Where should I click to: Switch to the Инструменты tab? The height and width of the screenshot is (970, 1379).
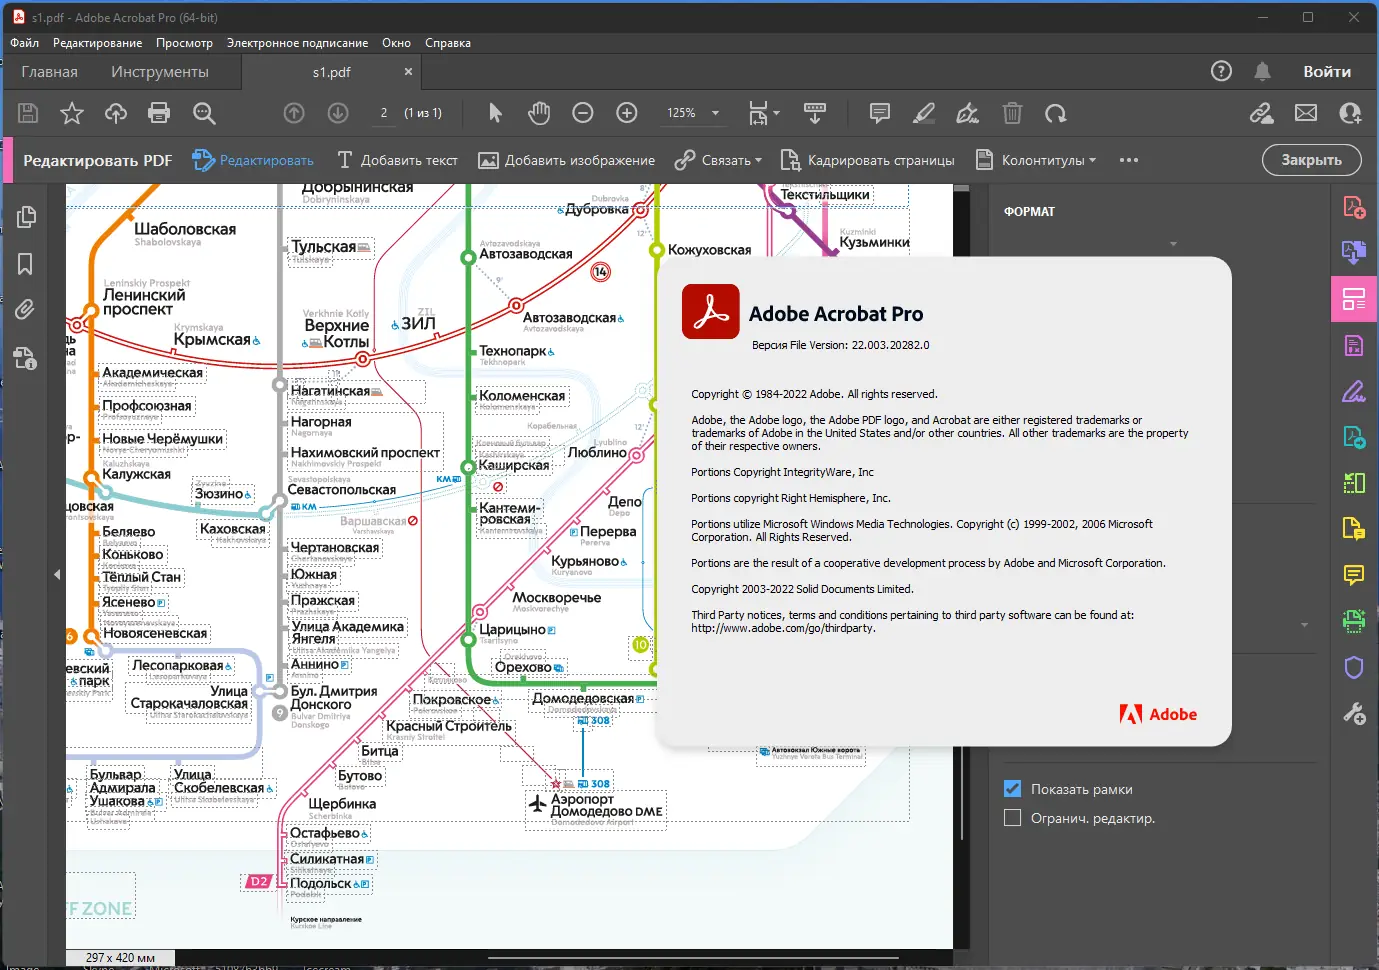160,71
